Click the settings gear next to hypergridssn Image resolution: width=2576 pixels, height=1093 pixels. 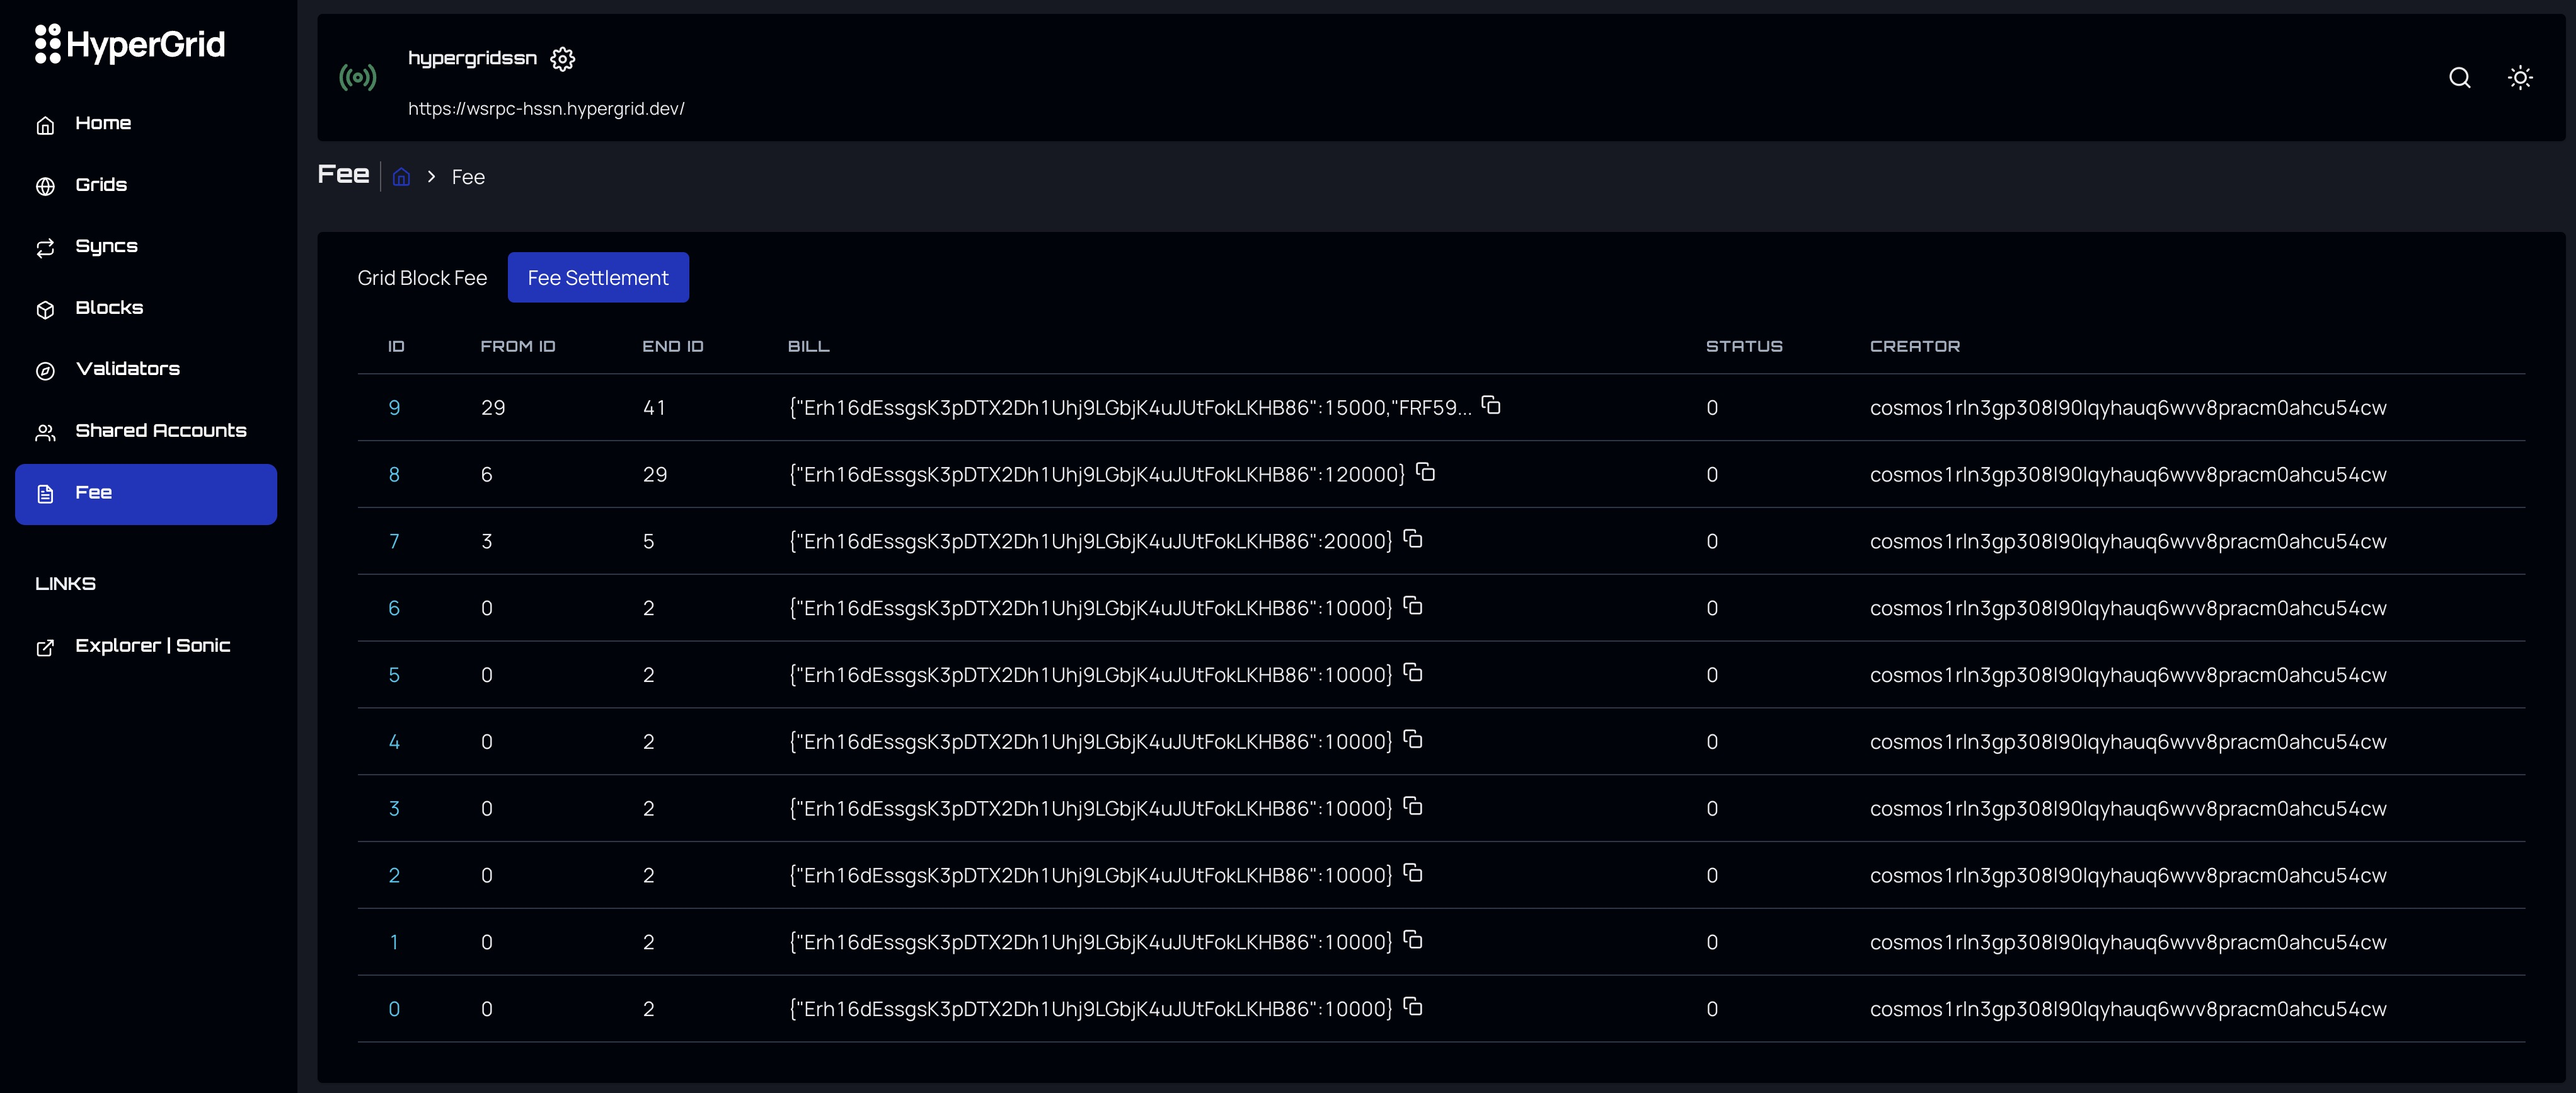pyautogui.click(x=563, y=59)
